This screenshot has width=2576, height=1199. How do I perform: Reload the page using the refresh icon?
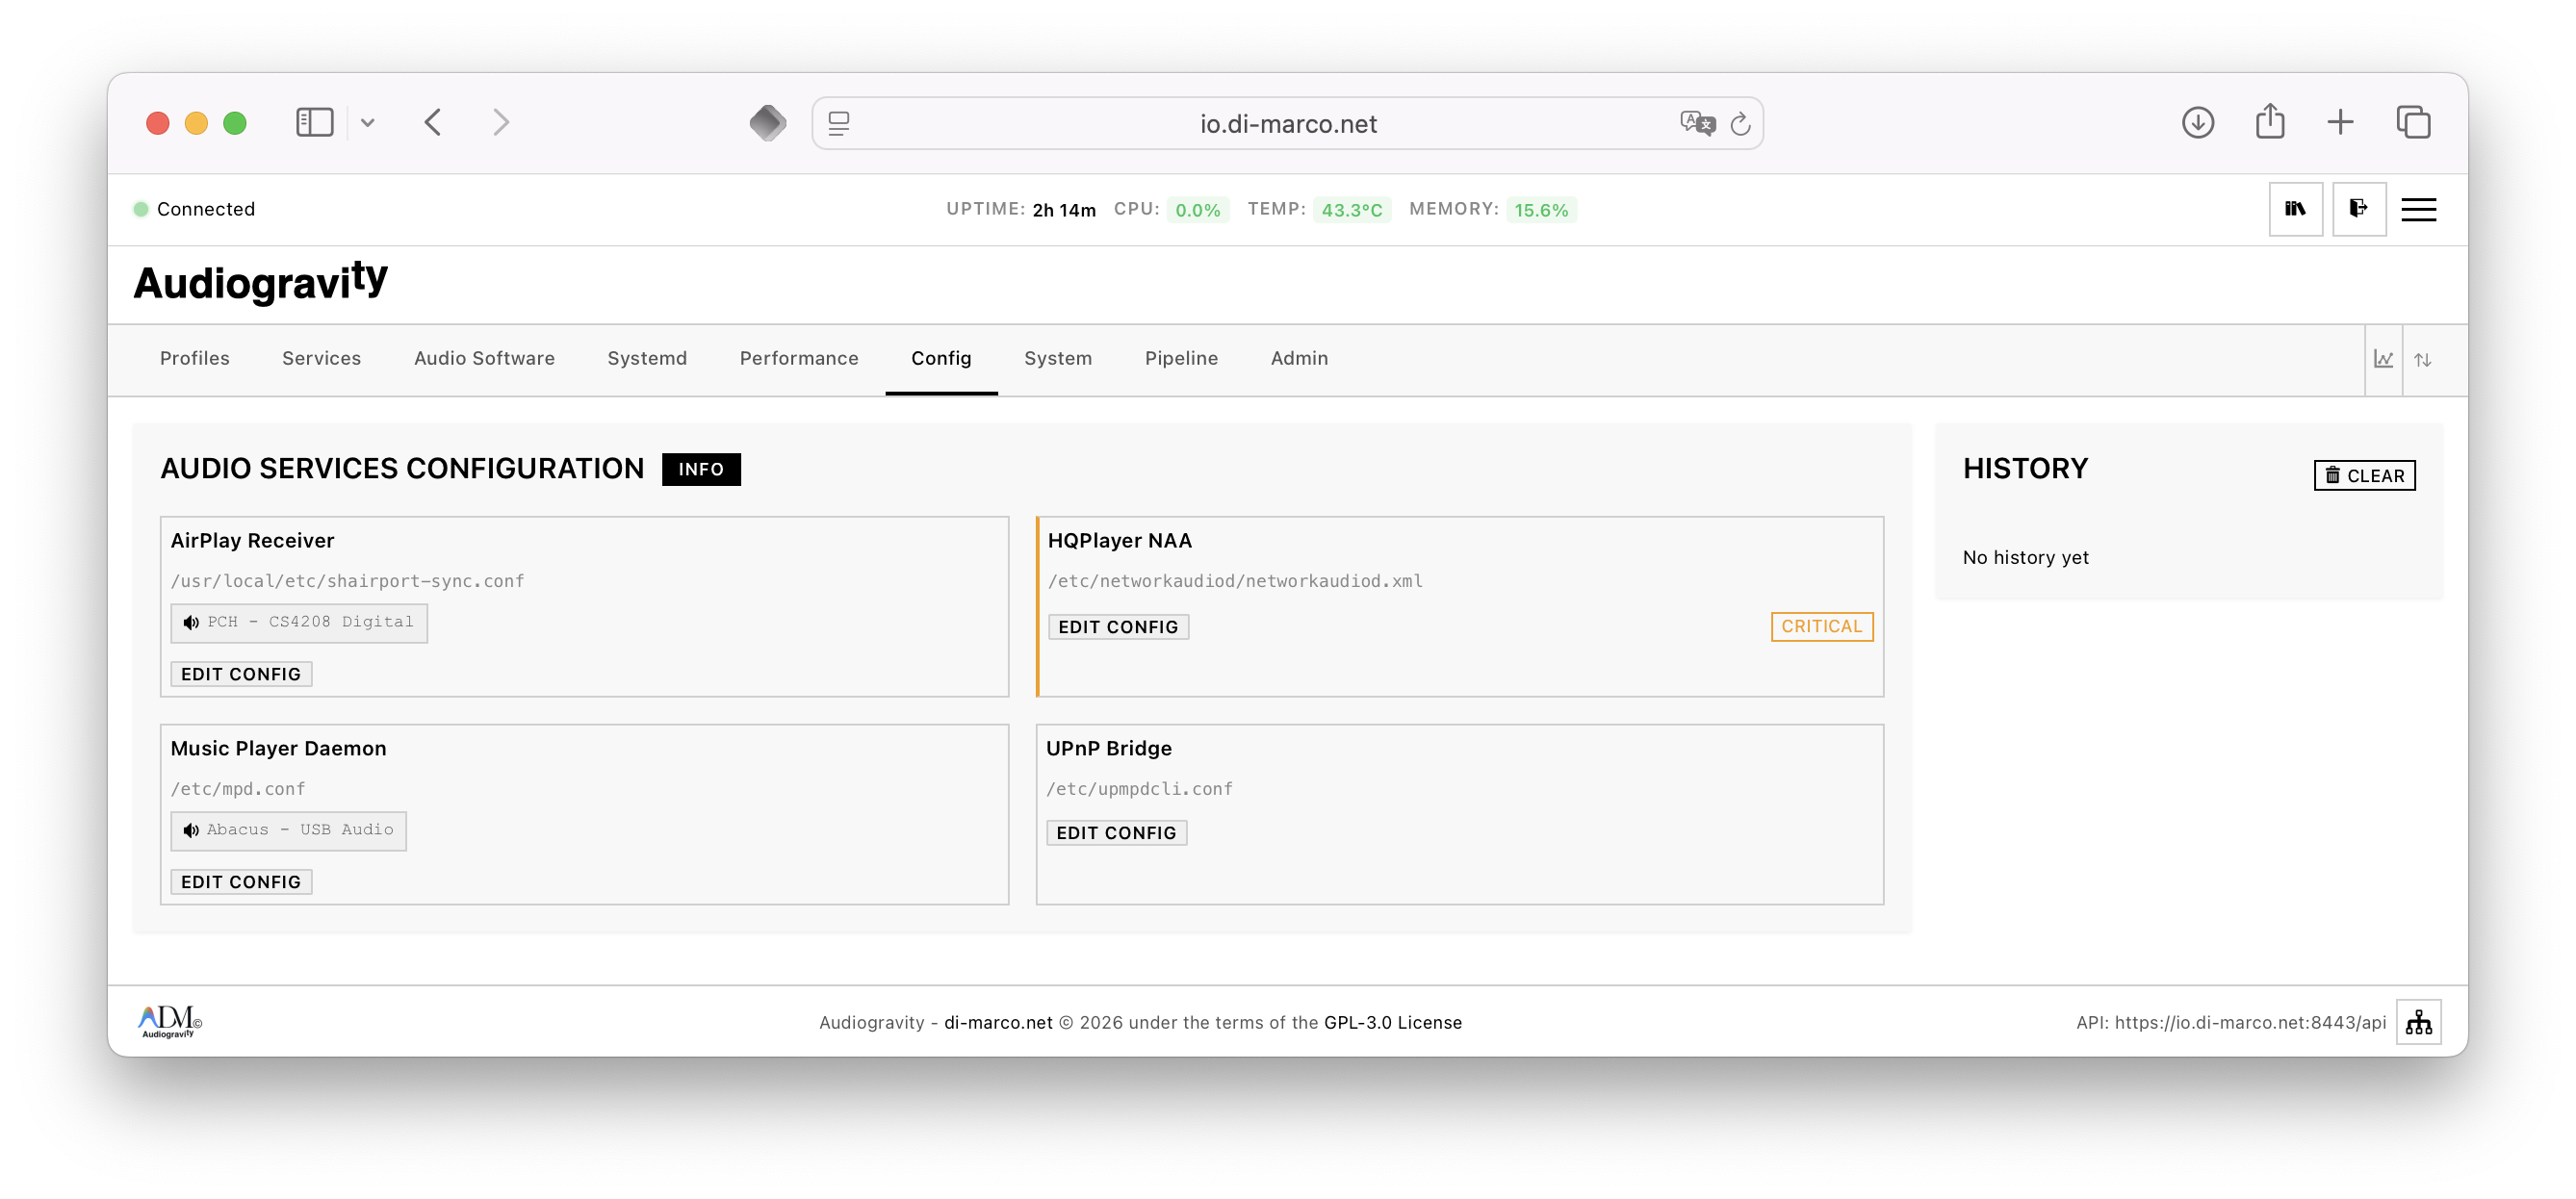1741,123
